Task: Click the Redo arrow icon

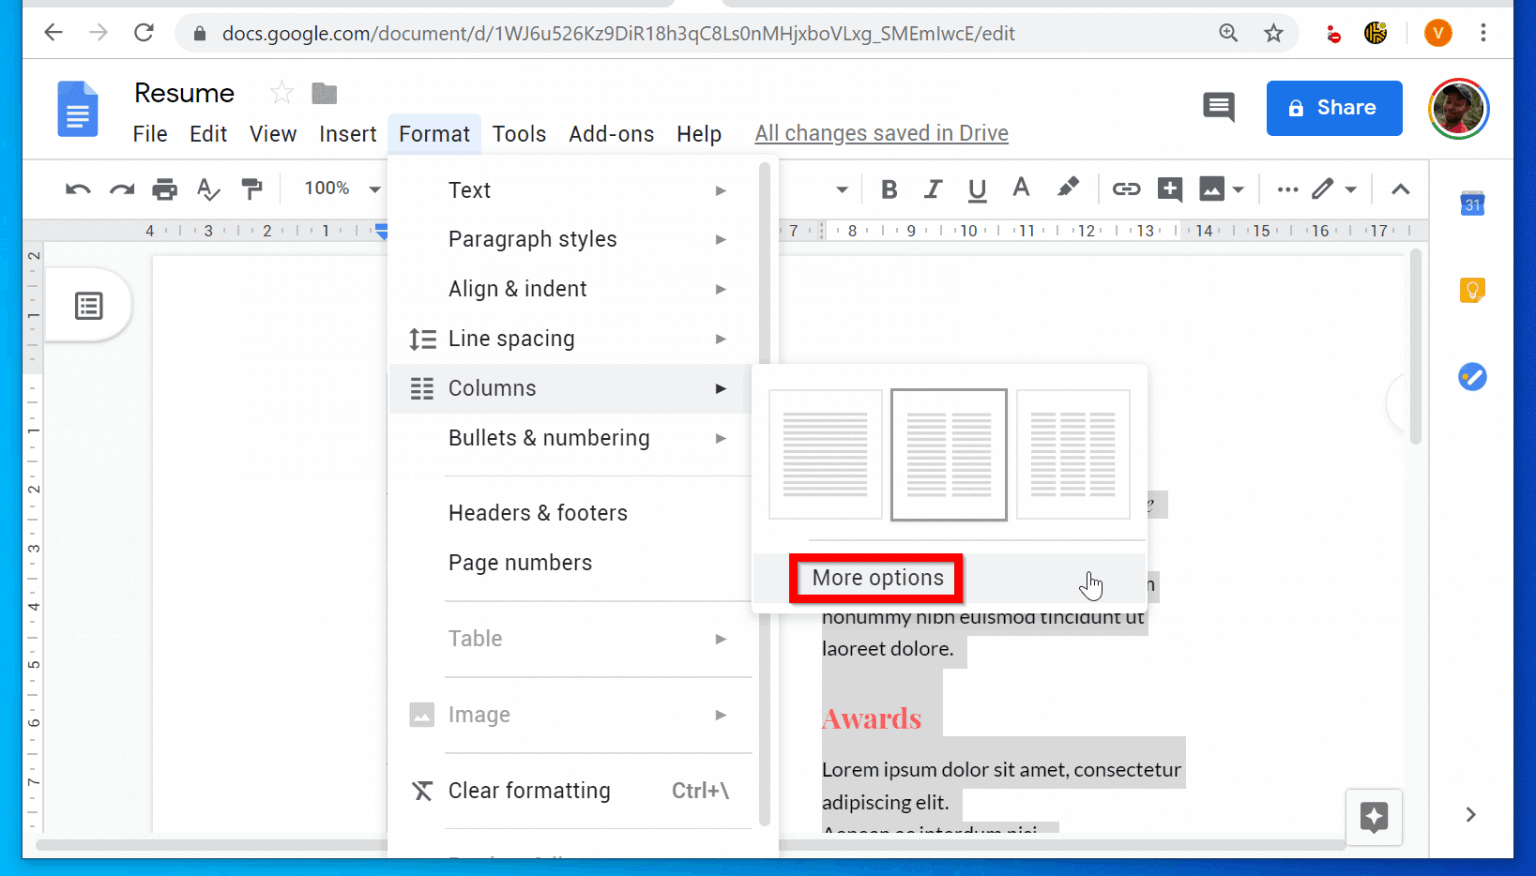Action: click(122, 189)
